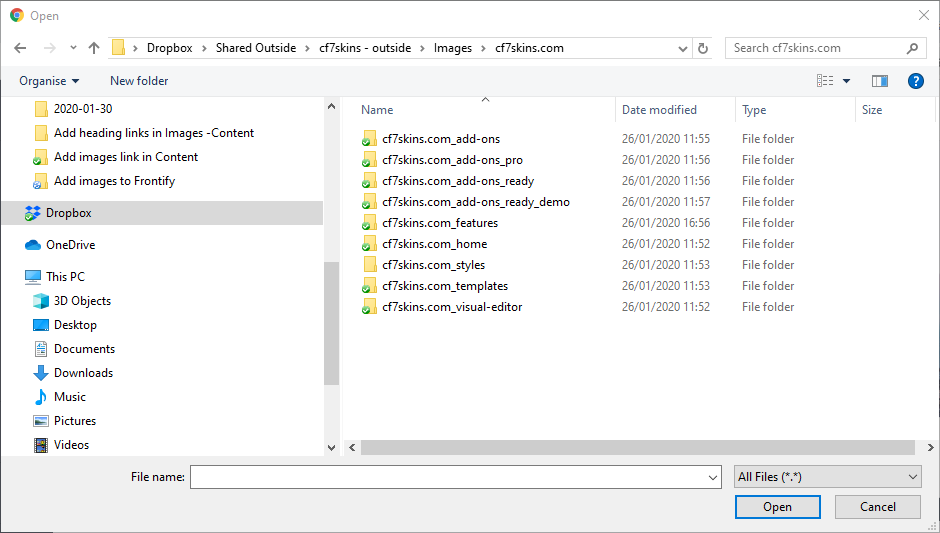Expand the change view options dropdown arrow
Image resolution: width=940 pixels, height=533 pixels.
847,81
